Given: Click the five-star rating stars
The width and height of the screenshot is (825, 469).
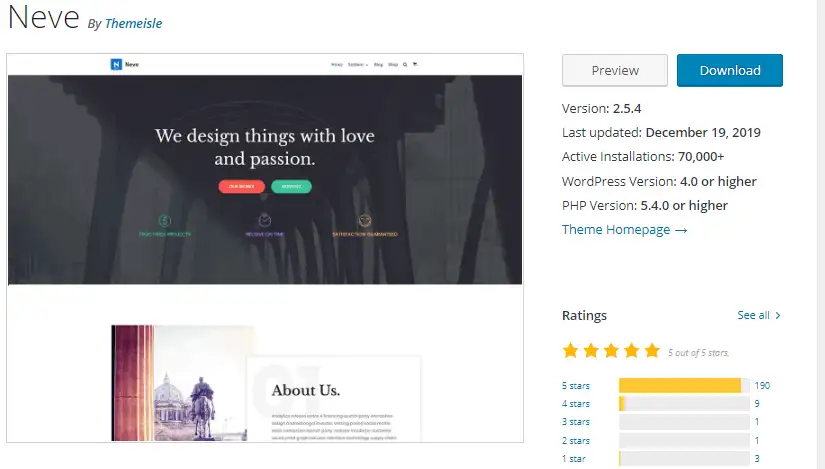Looking at the screenshot, I should pyautogui.click(x=611, y=351).
